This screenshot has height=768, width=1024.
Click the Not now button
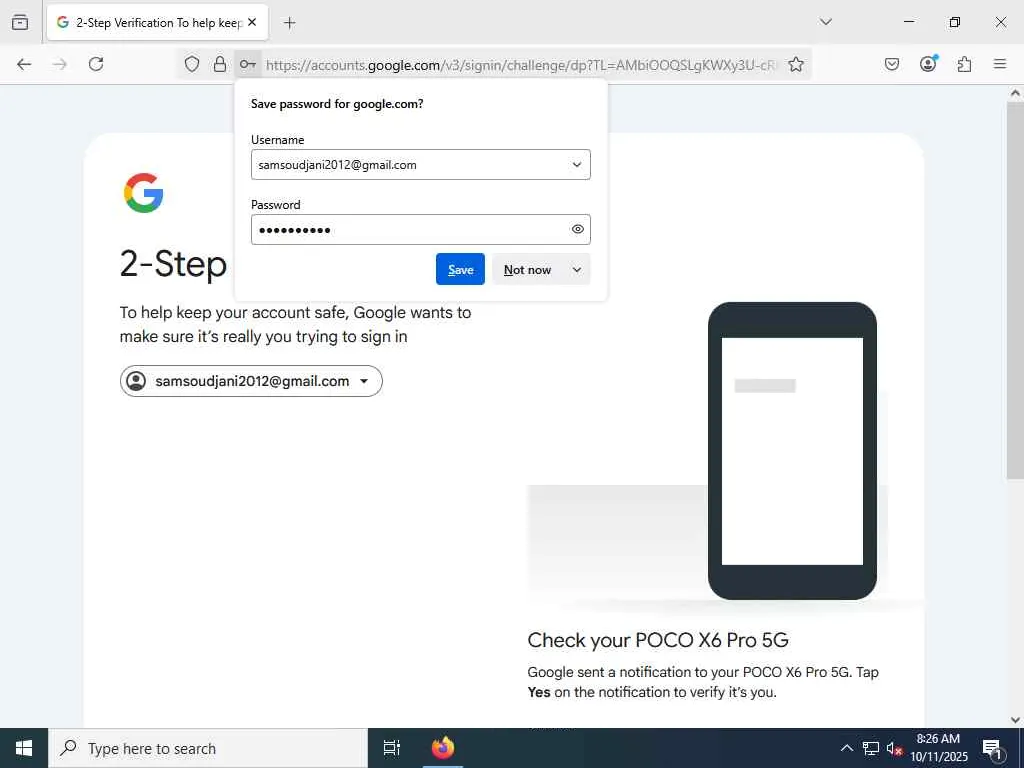528,270
